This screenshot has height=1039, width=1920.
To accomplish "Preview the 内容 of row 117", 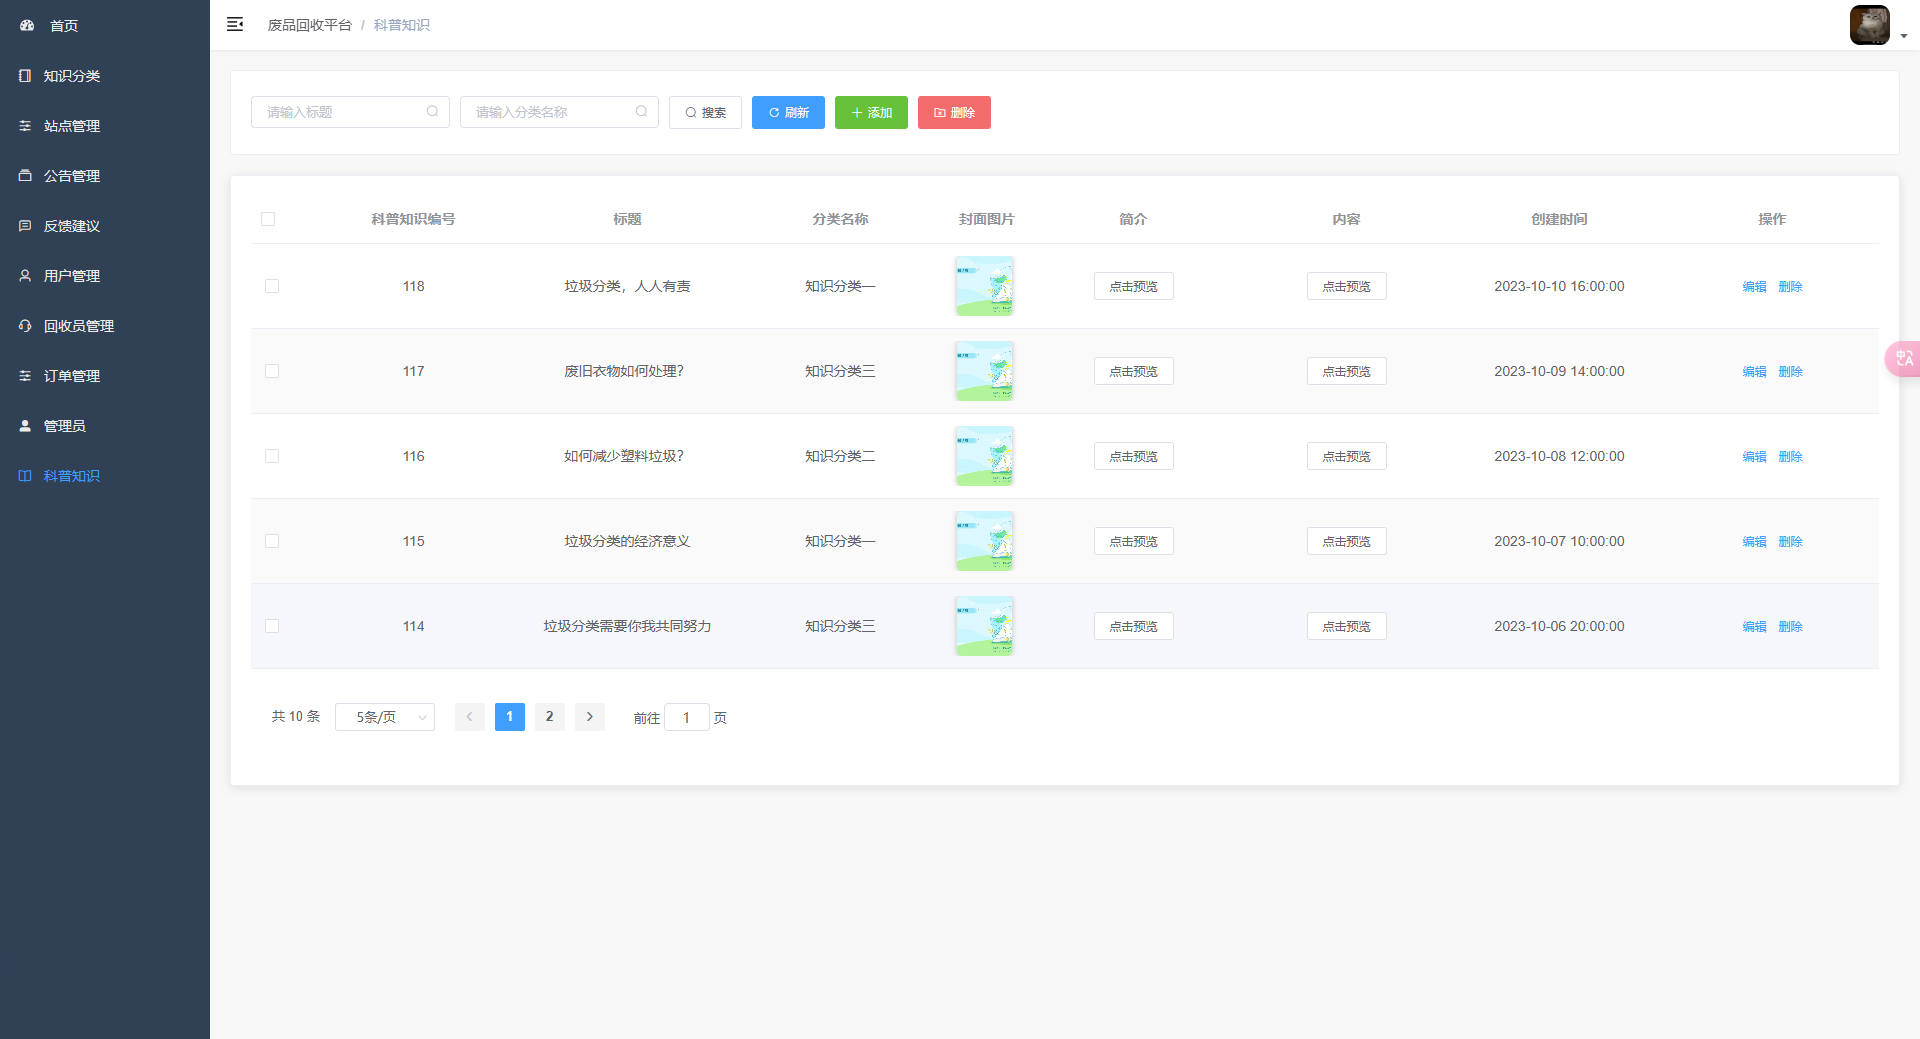I will (1346, 371).
